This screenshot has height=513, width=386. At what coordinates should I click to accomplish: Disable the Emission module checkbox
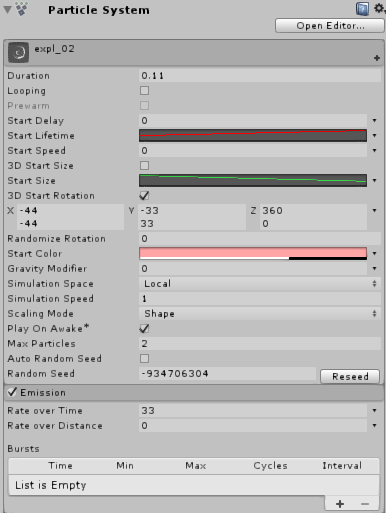click(12, 392)
